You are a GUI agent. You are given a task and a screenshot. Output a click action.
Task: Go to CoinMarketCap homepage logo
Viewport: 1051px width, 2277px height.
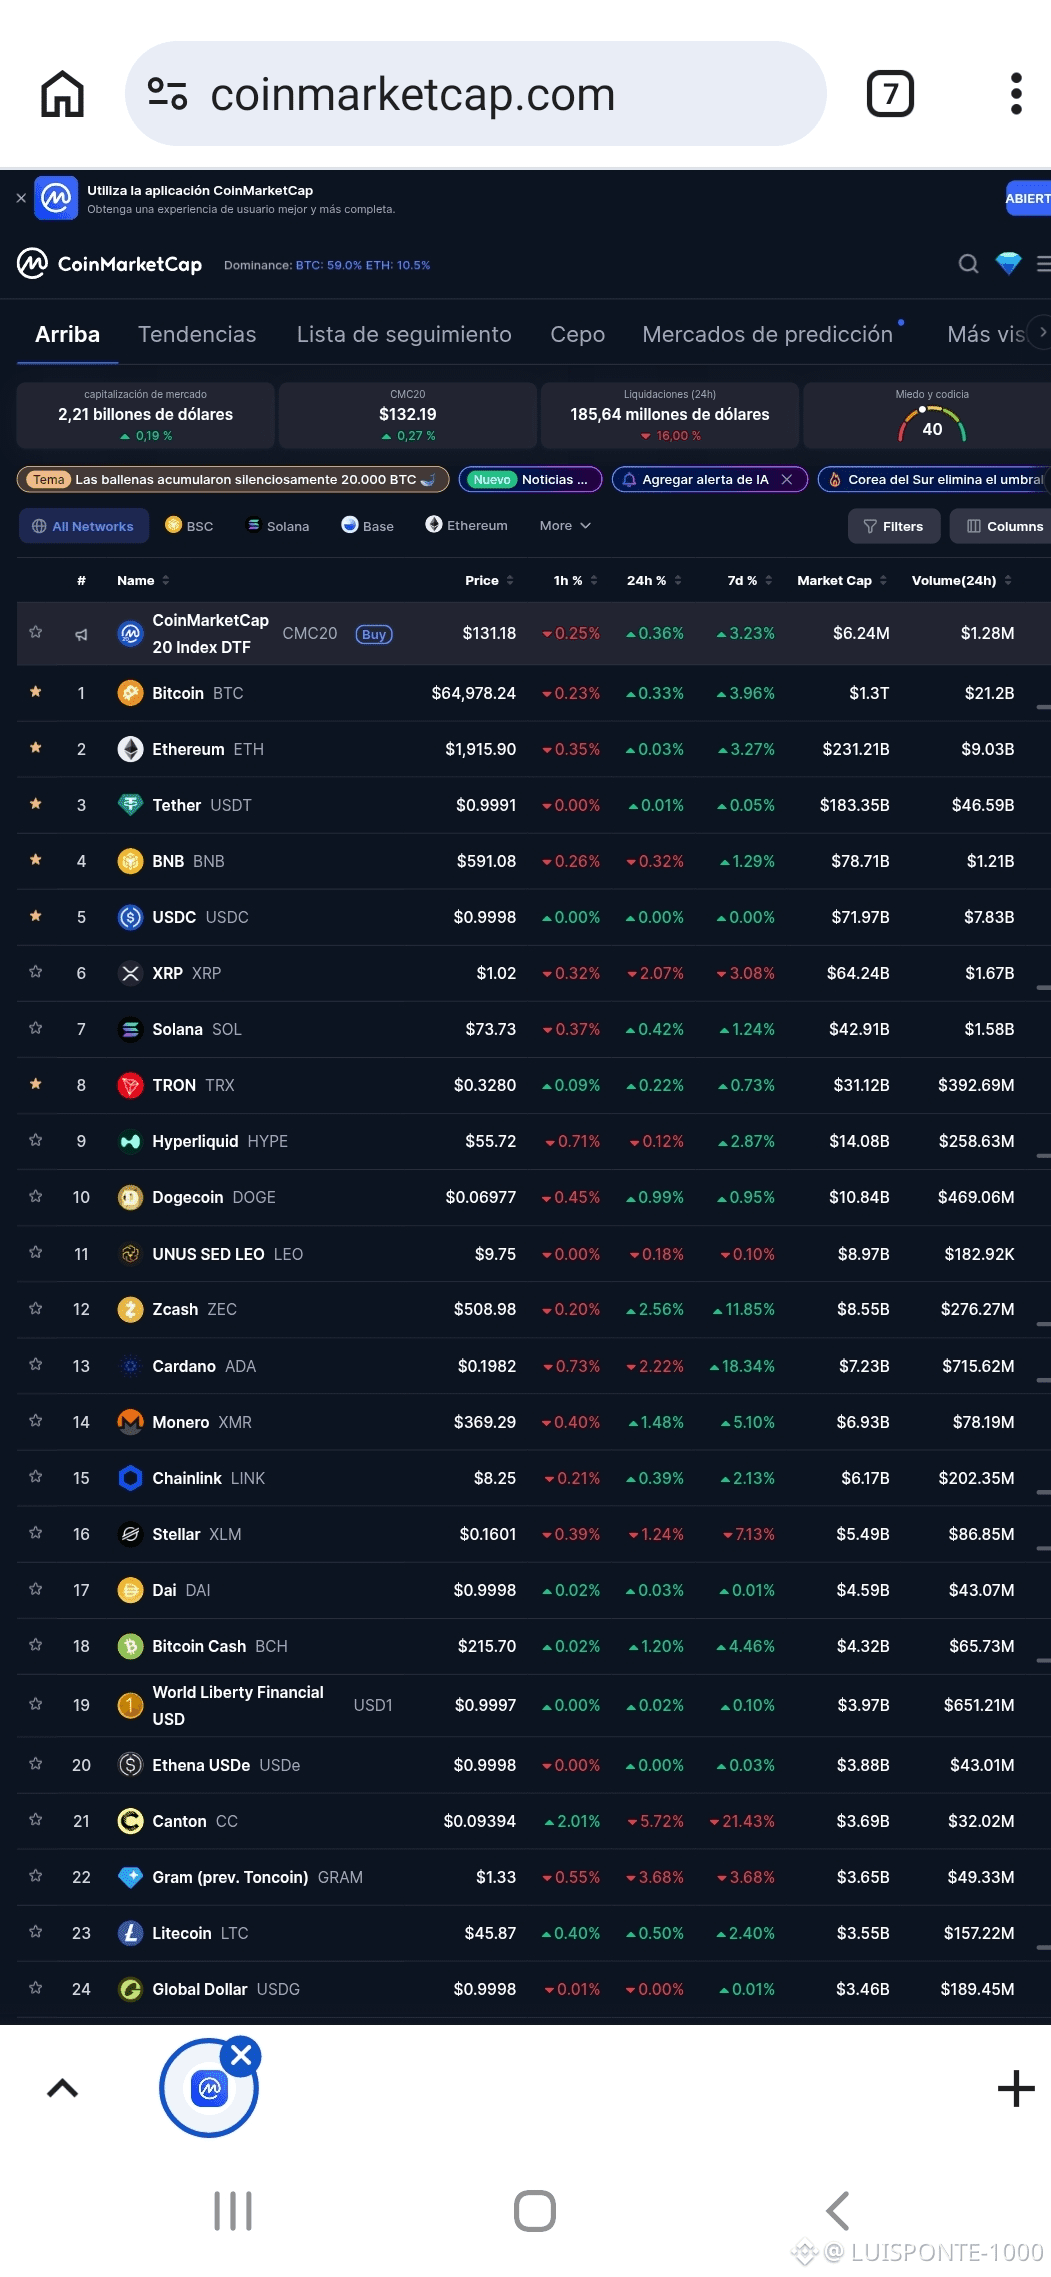coord(110,264)
